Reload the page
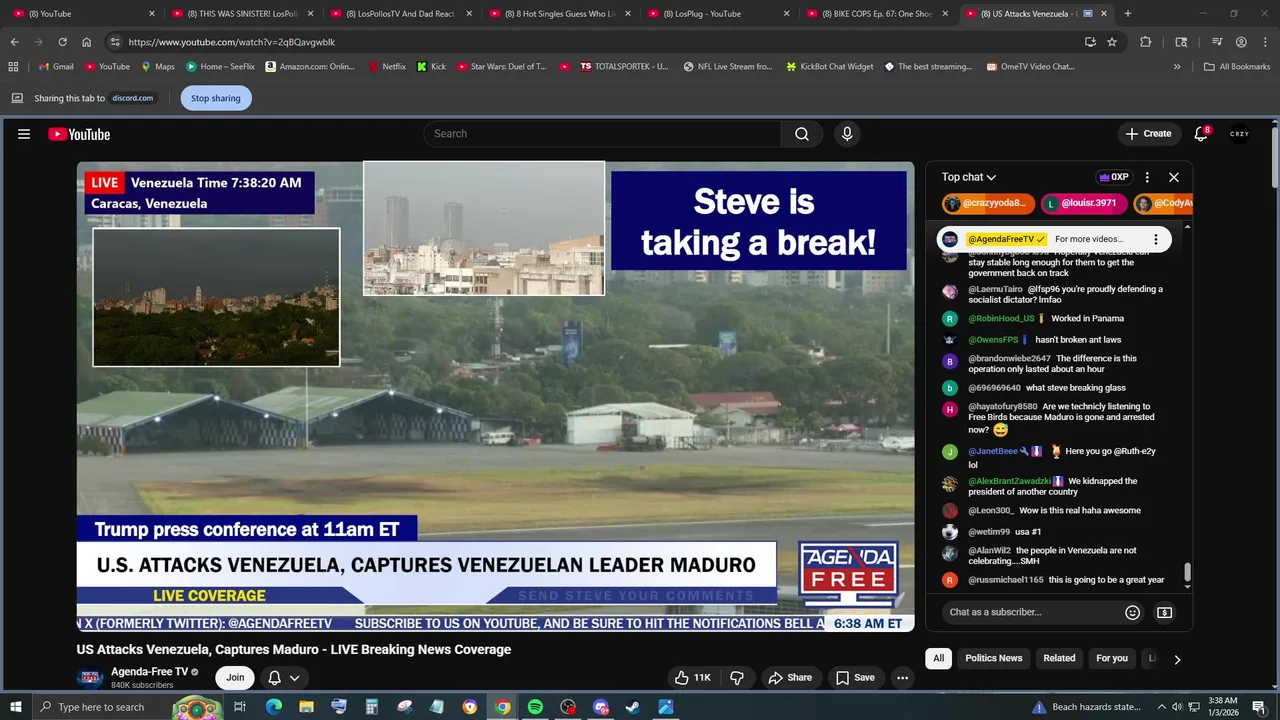Image resolution: width=1280 pixels, height=720 pixels. tap(62, 42)
